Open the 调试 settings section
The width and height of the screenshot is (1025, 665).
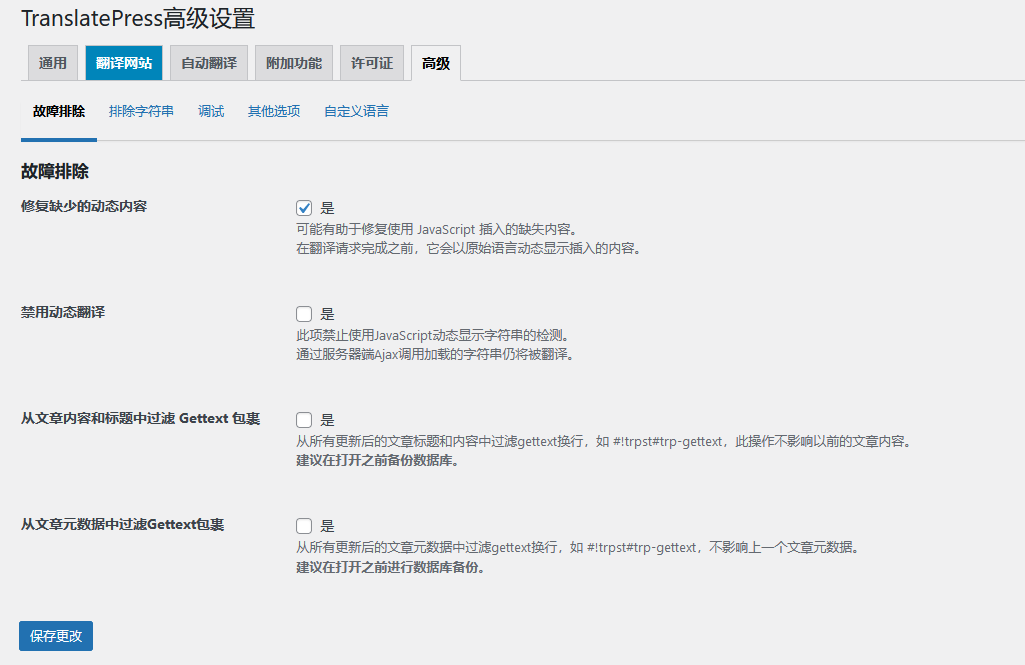[x=210, y=112]
